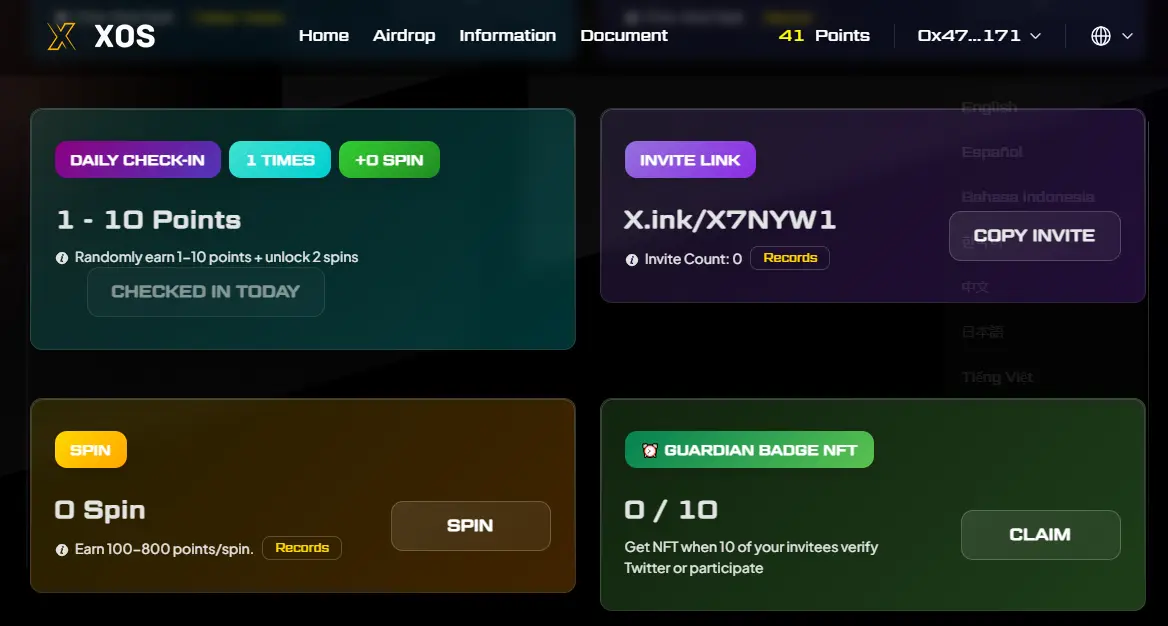Click the XOS brand name text
Viewport: 1168px width, 626px height.
[x=125, y=36]
